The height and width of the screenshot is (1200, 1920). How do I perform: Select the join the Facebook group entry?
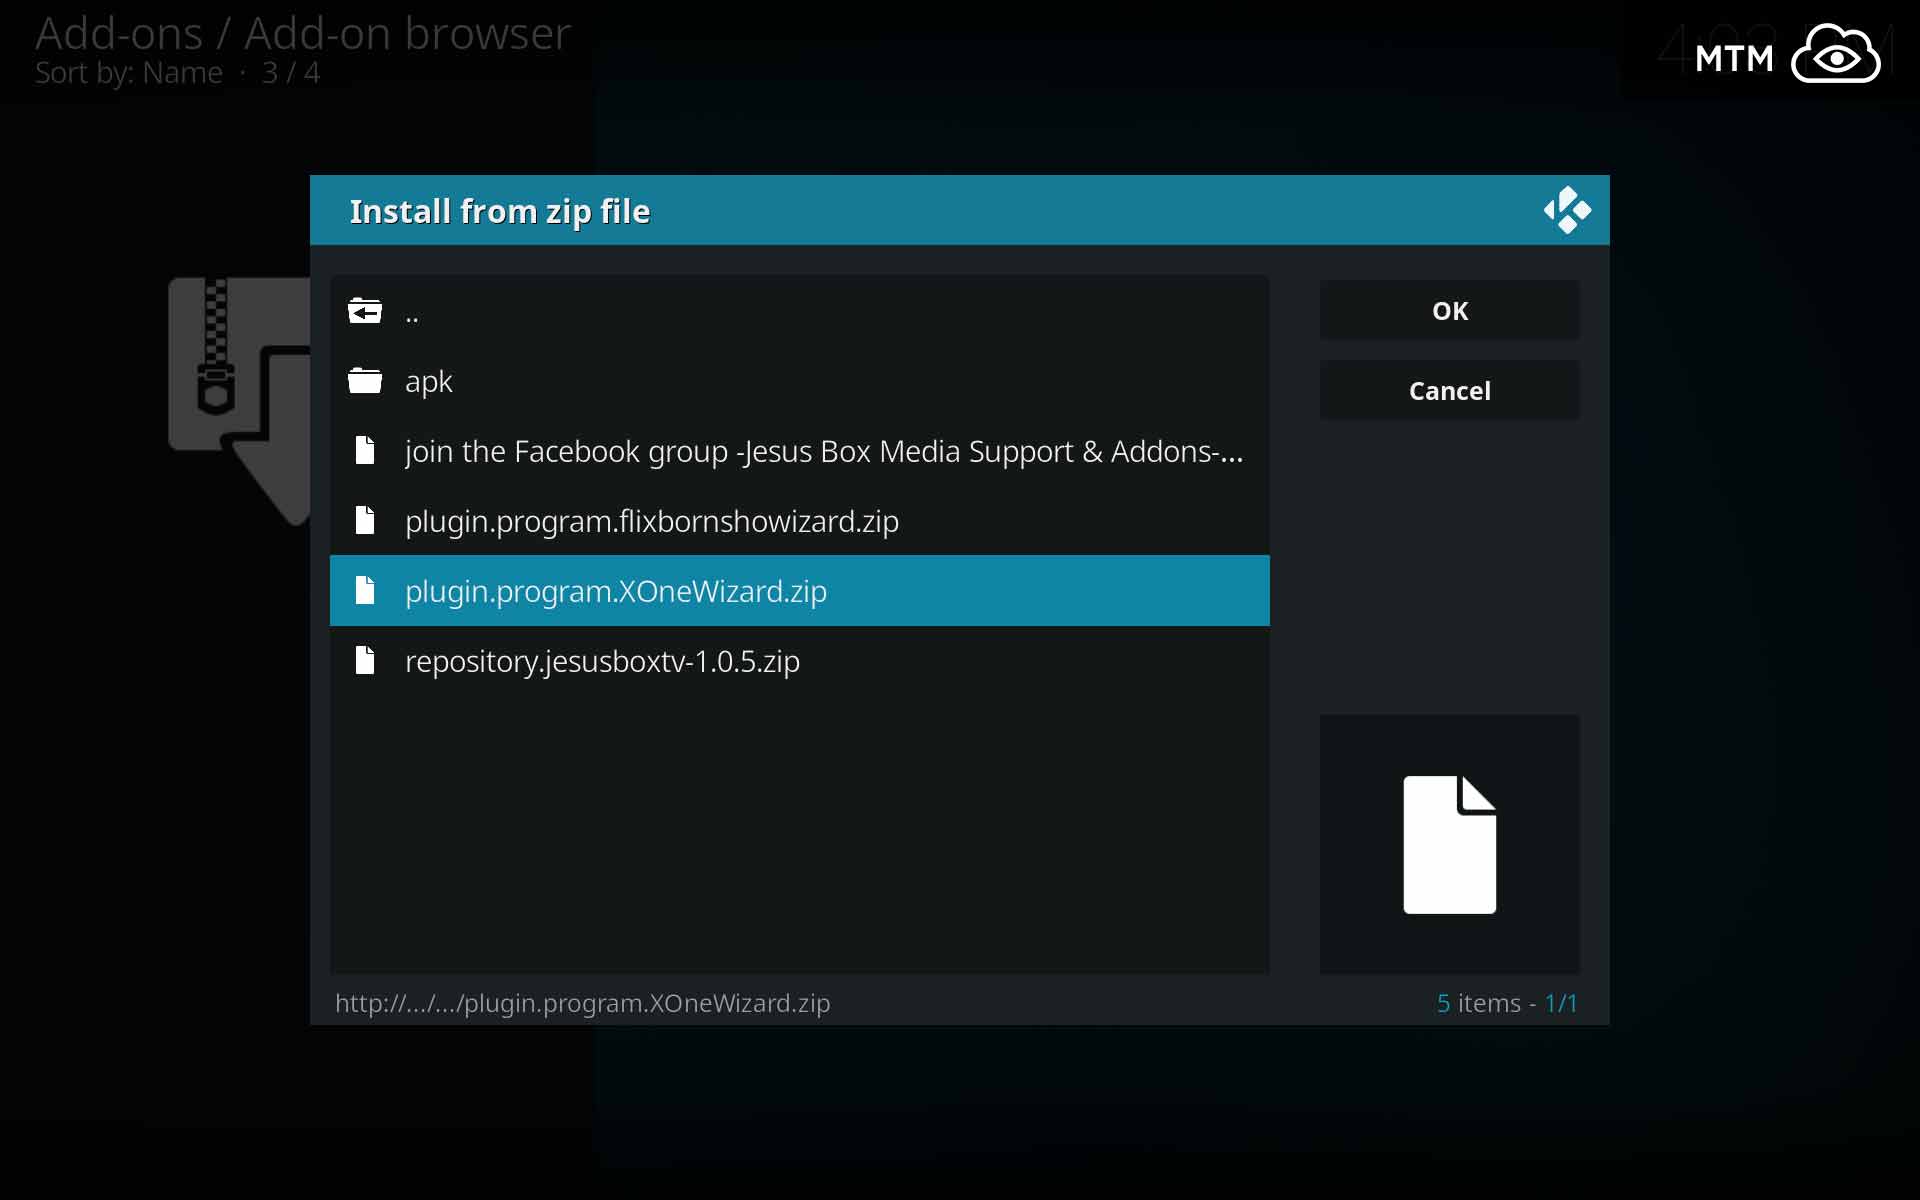[x=799, y=450]
